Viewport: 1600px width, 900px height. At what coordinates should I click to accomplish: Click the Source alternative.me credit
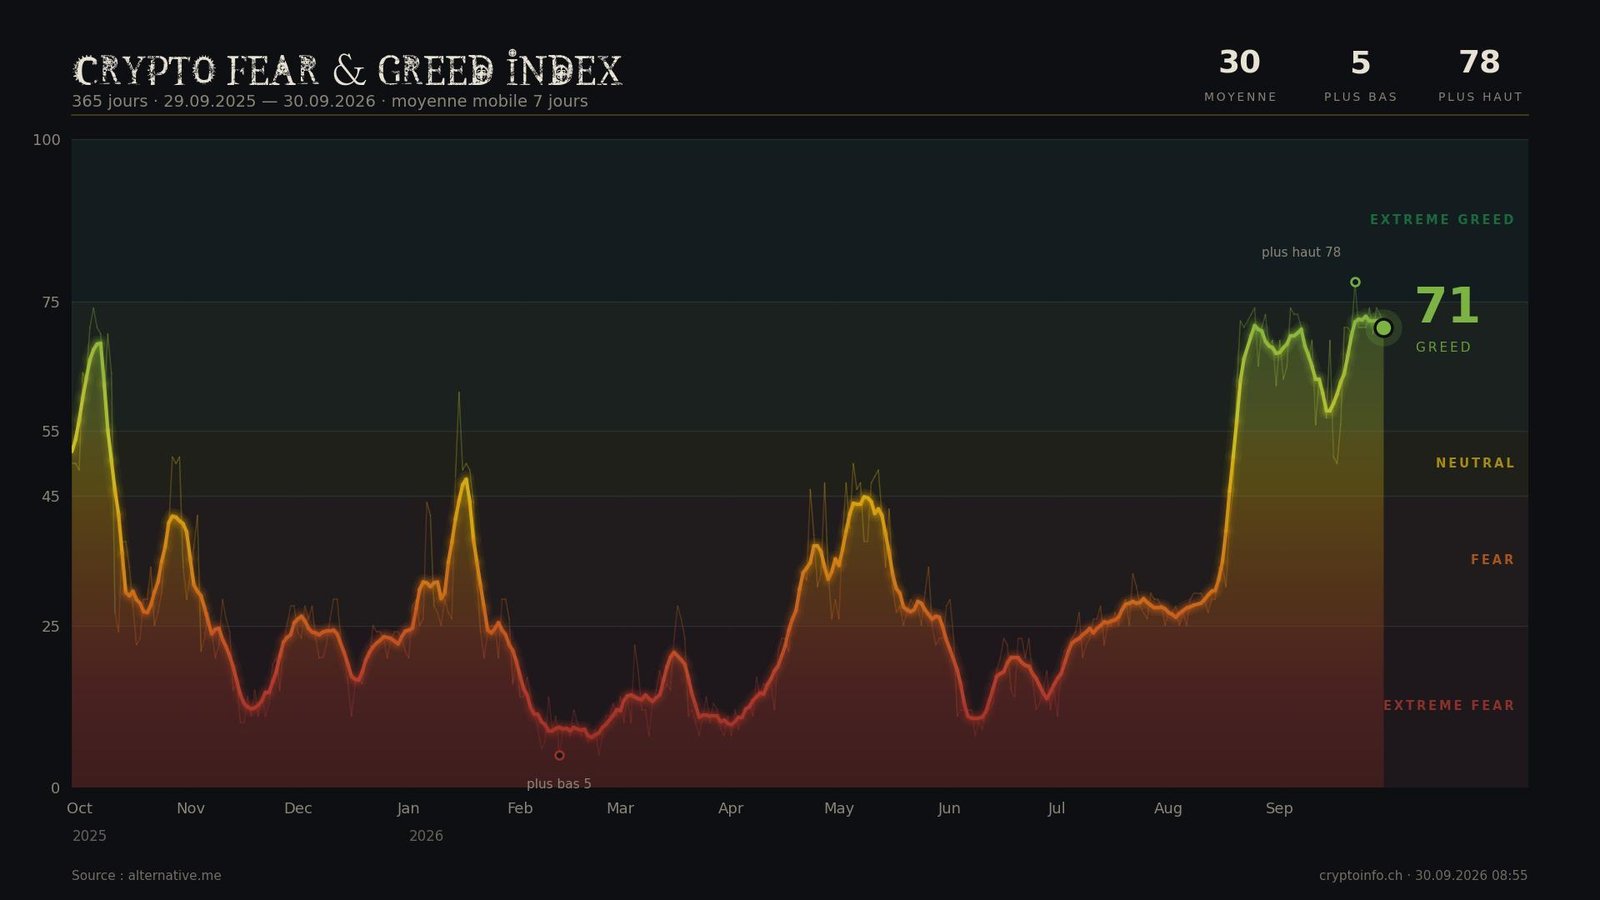pos(146,876)
